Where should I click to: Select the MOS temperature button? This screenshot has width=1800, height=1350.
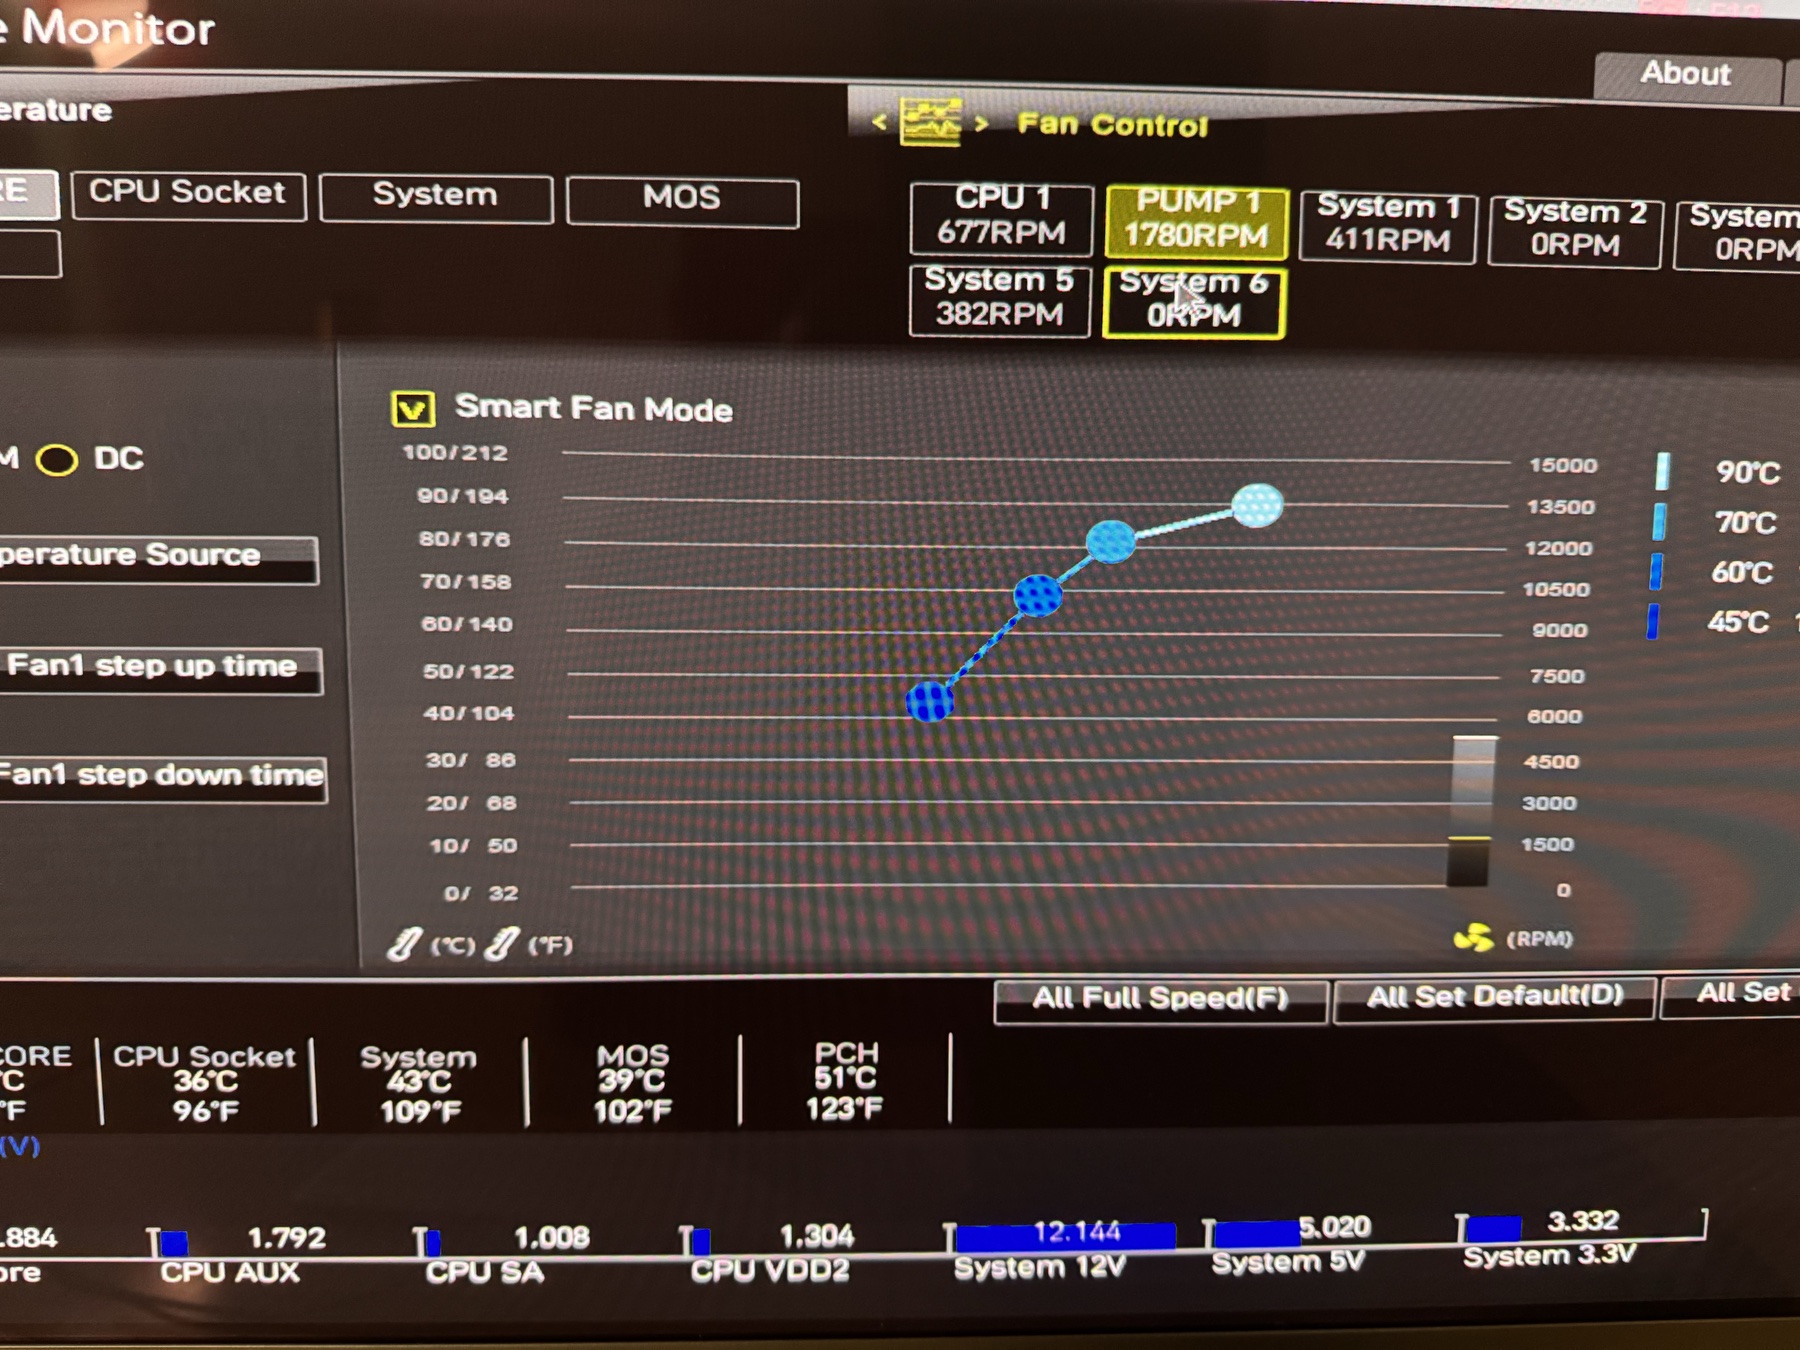pos(682,200)
